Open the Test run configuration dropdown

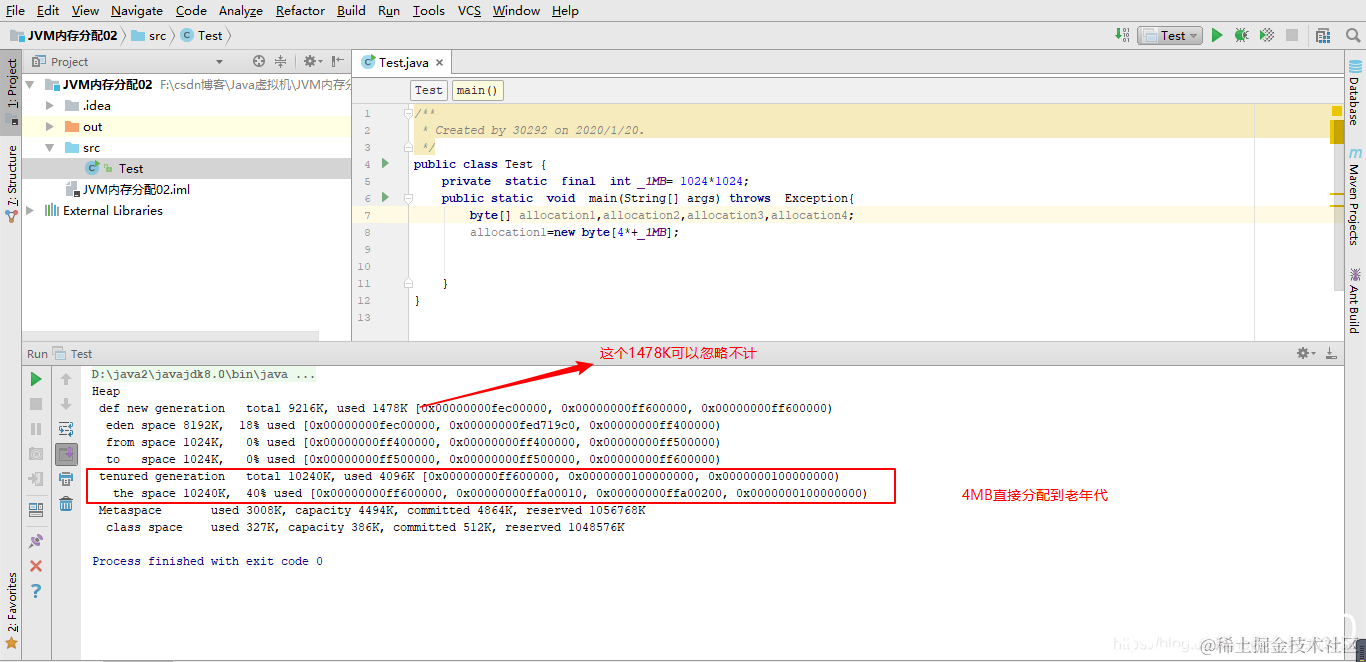point(1169,35)
